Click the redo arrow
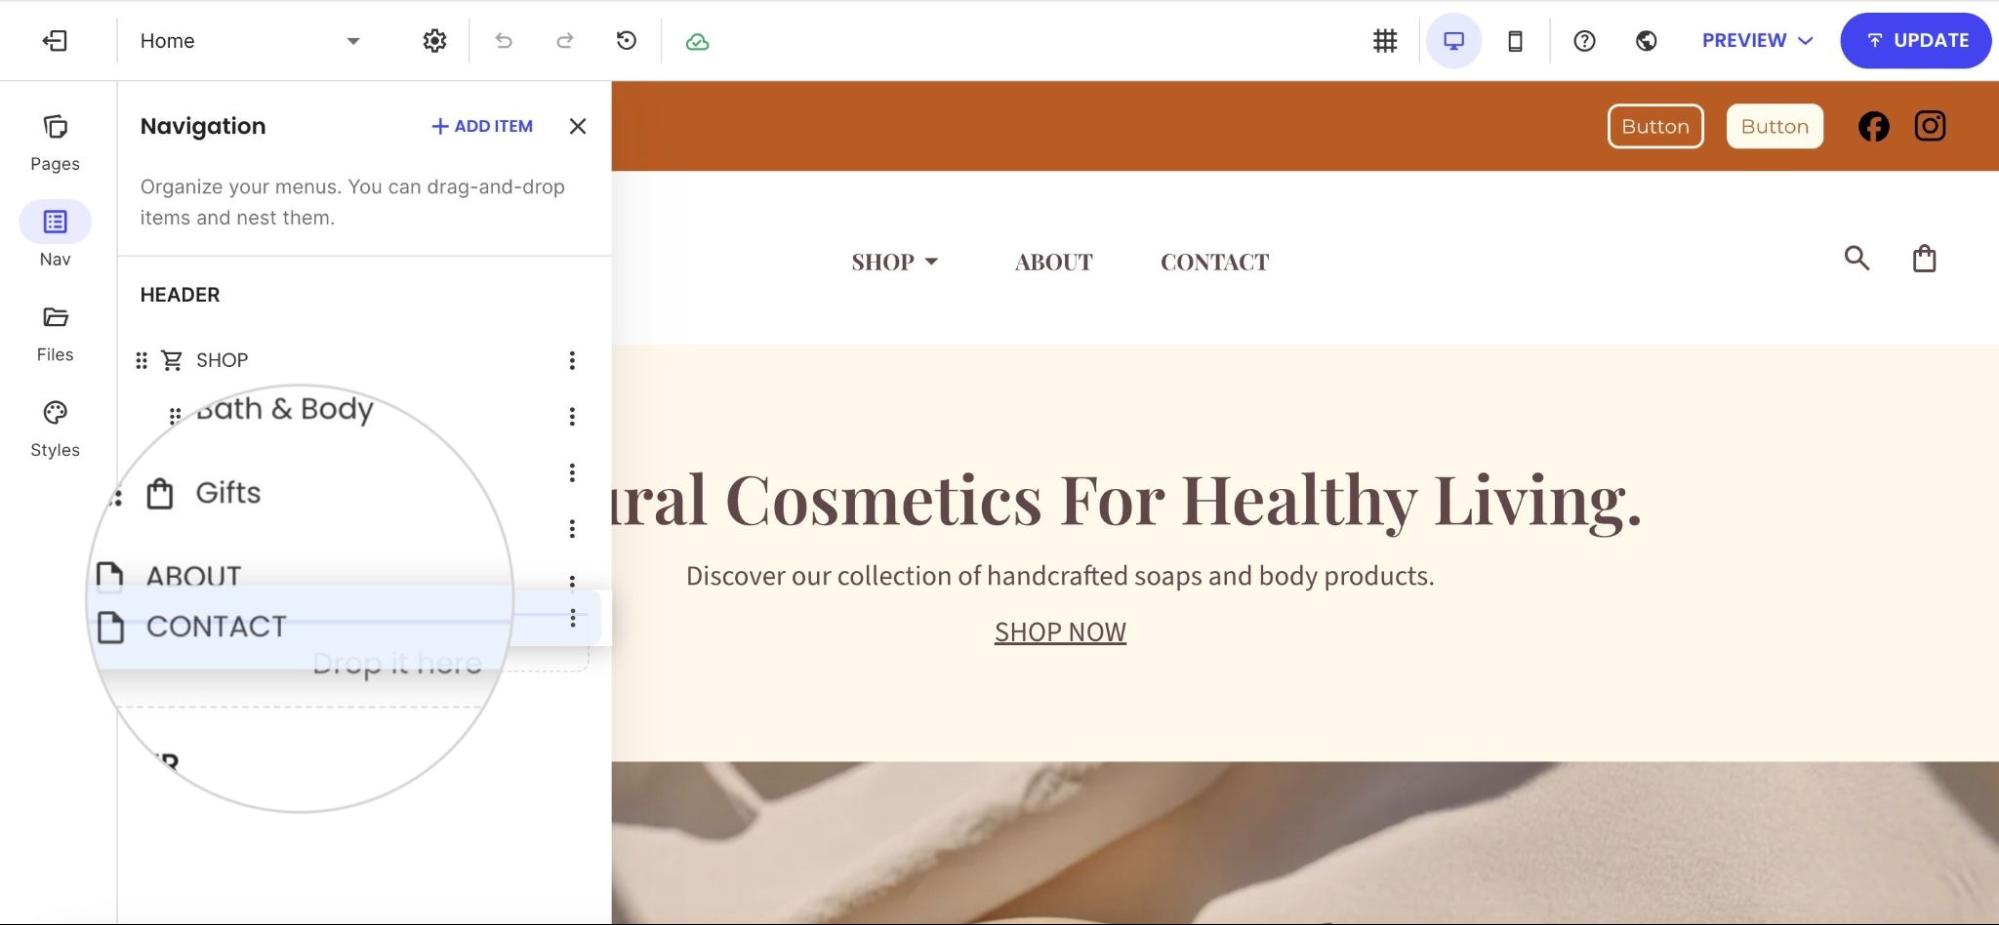The height and width of the screenshot is (925, 1999). (565, 41)
